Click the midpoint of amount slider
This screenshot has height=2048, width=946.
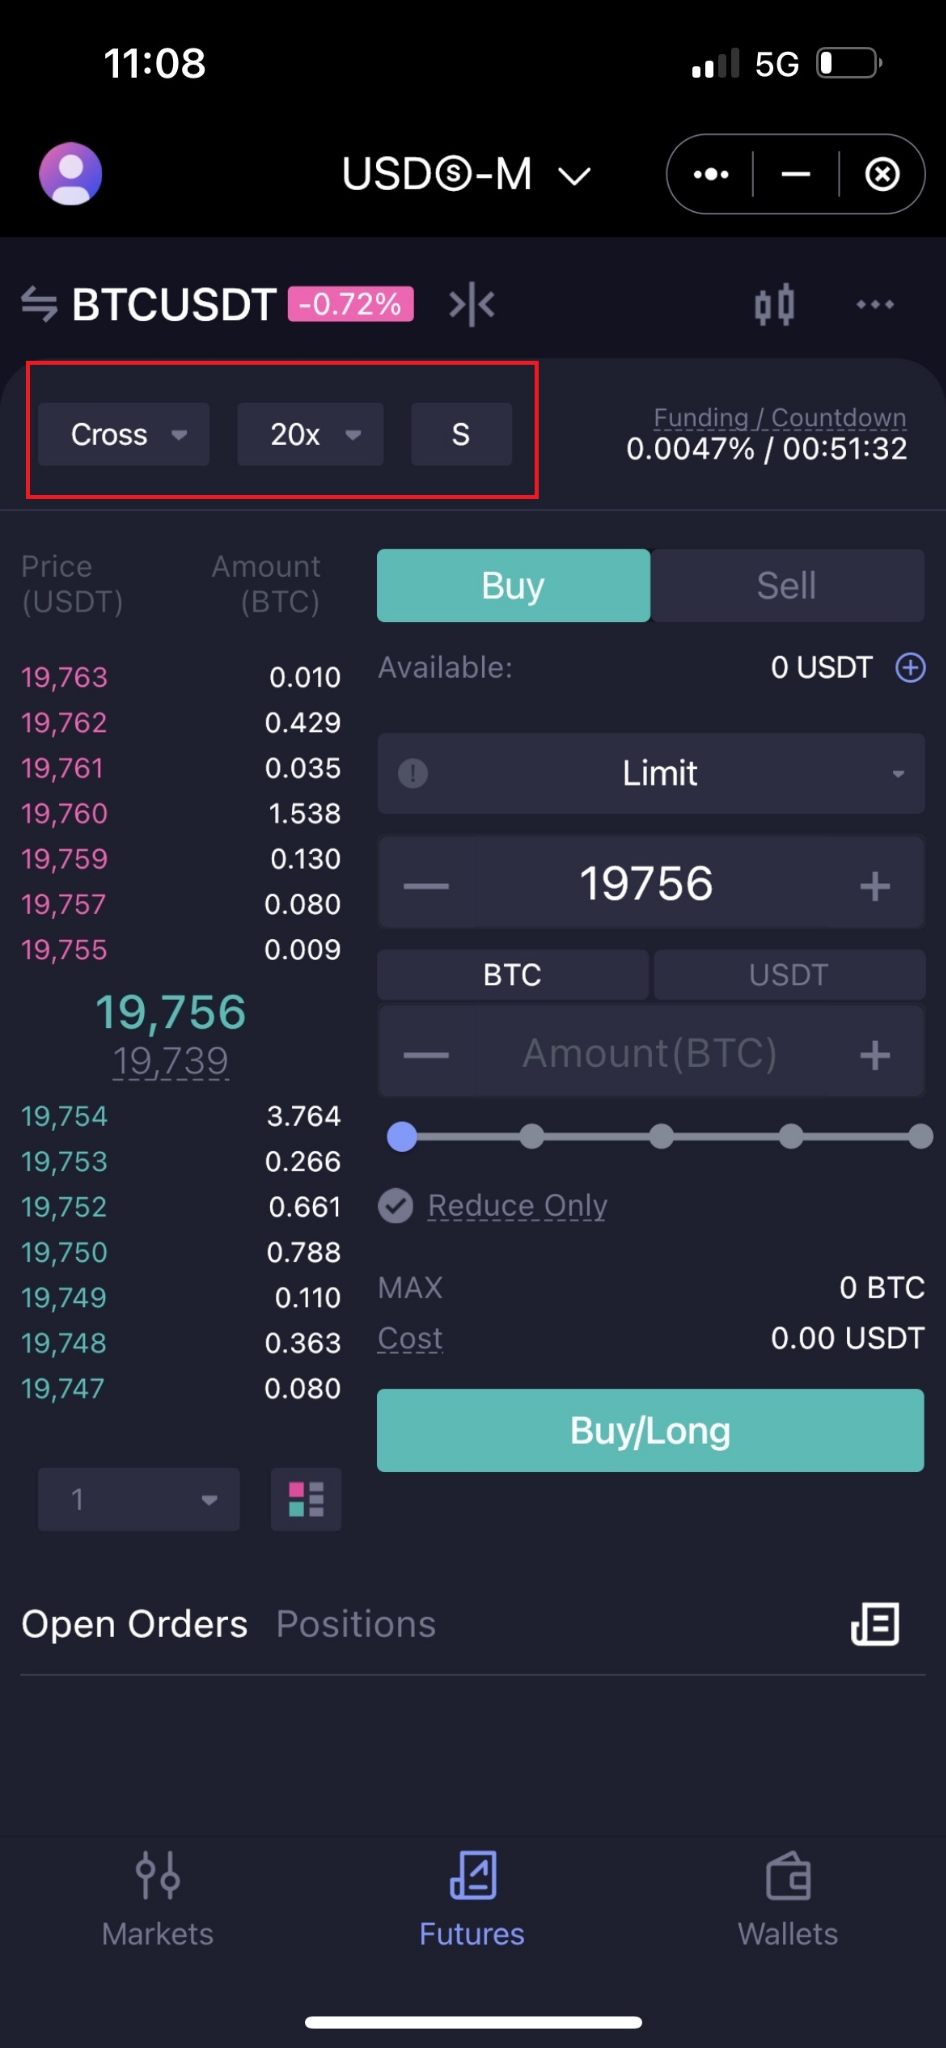661,1136
